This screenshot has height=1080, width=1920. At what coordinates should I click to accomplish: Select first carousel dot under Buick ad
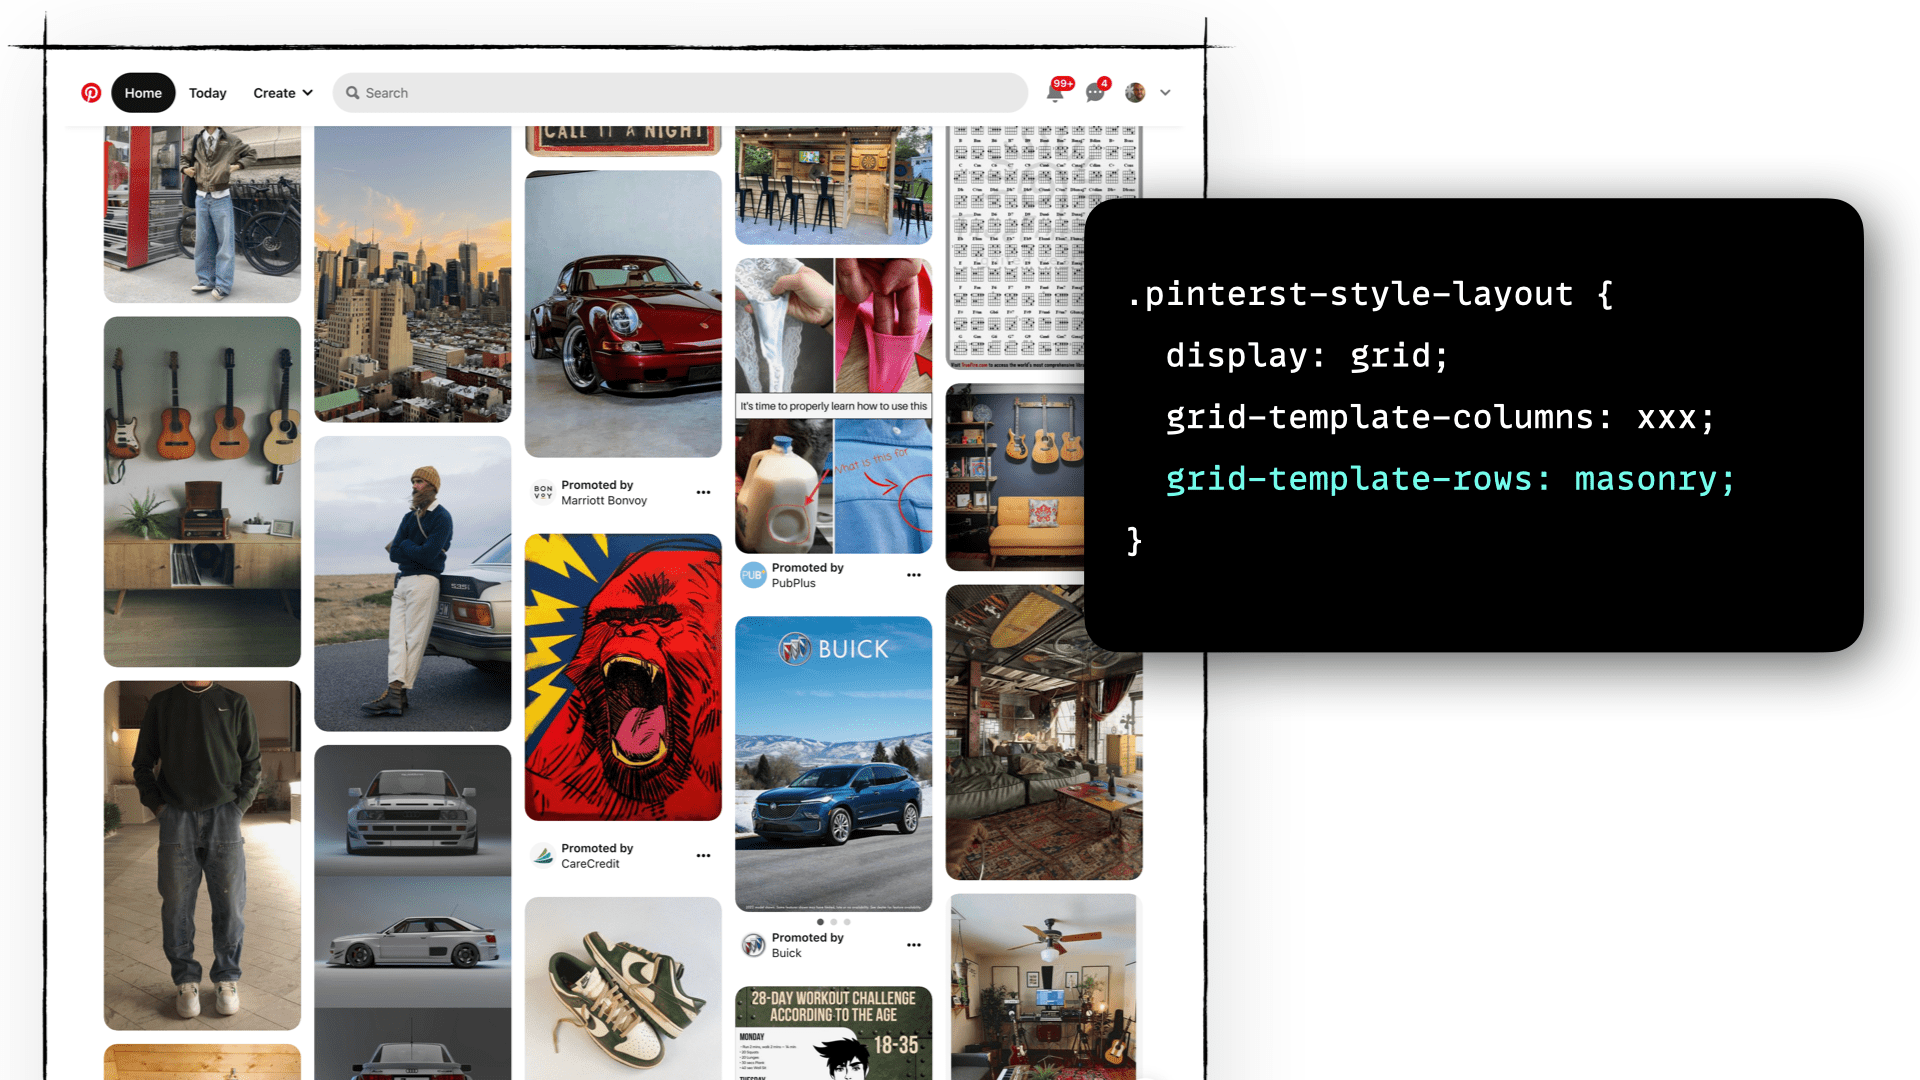tap(820, 922)
